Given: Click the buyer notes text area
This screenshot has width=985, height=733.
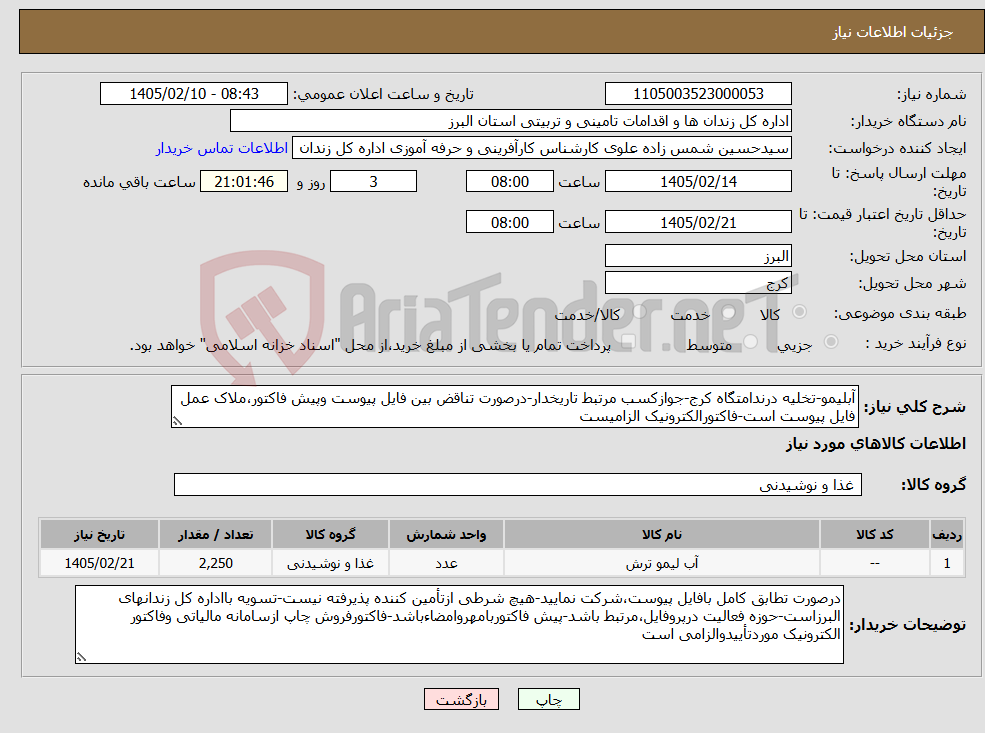Looking at the screenshot, I should (x=459, y=624).
